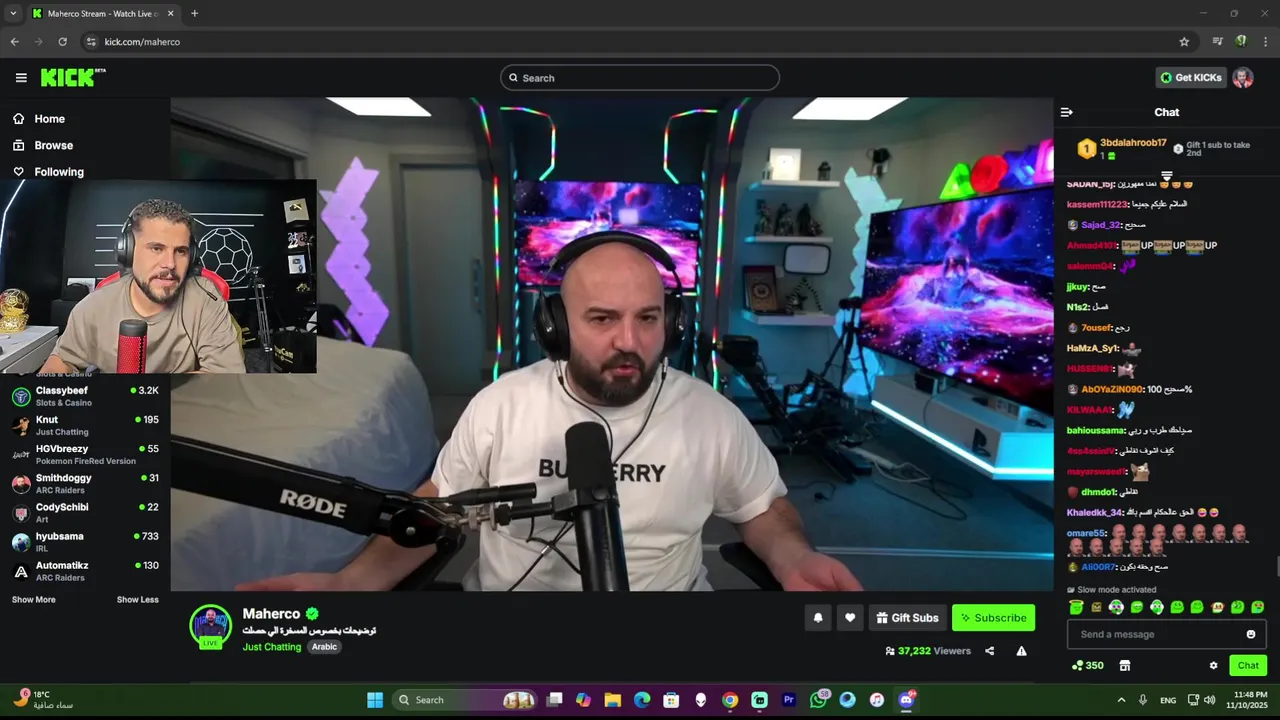Click the share stream icon

coord(989,651)
